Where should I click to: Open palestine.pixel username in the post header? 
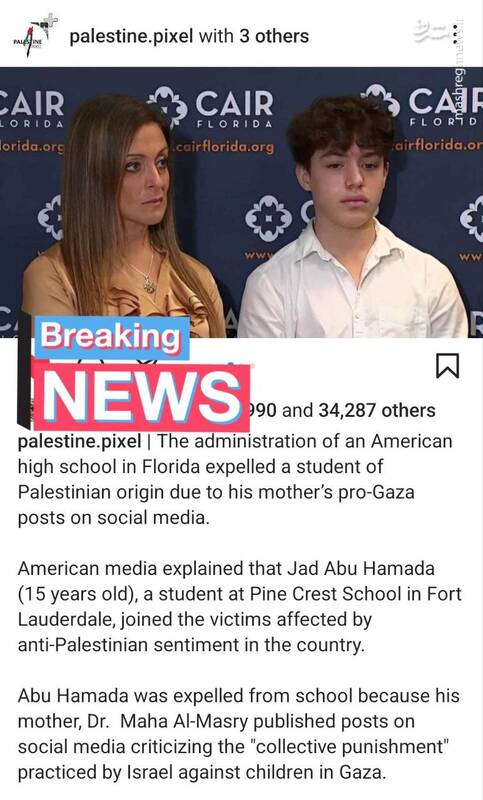pos(131,36)
